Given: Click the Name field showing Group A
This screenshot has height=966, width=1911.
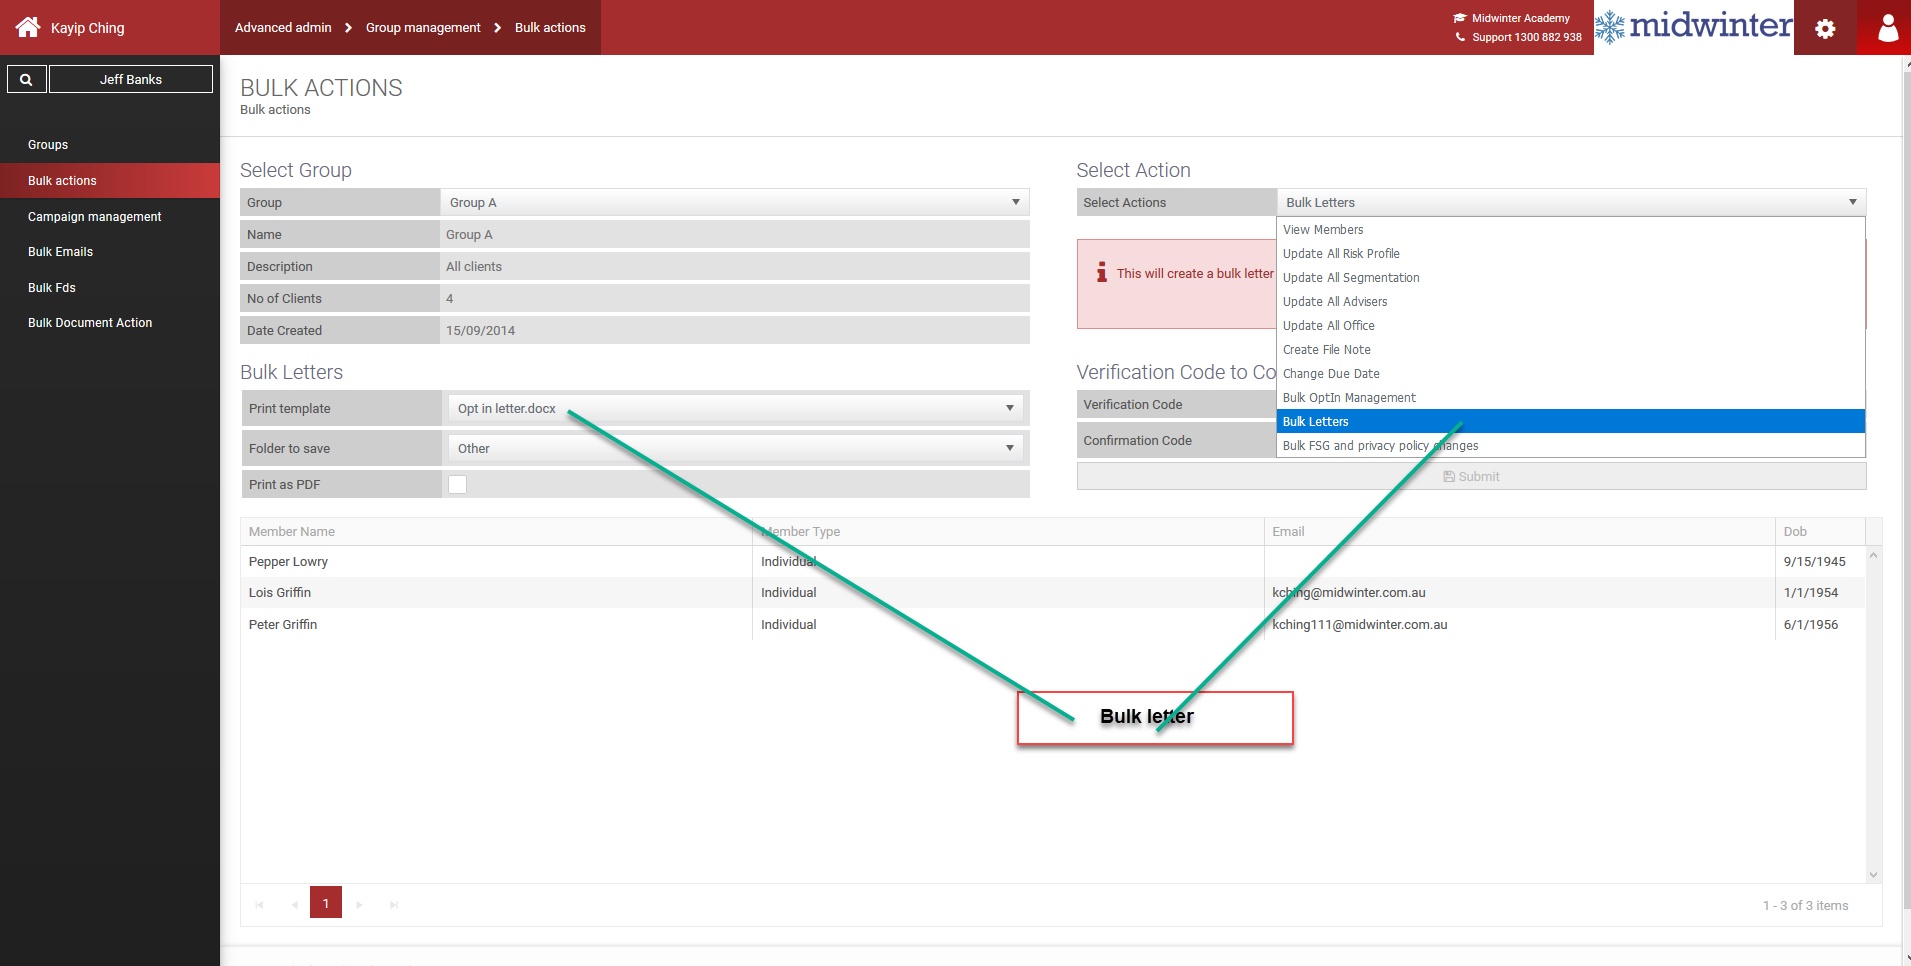Looking at the screenshot, I should pyautogui.click(x=735, y=234).
